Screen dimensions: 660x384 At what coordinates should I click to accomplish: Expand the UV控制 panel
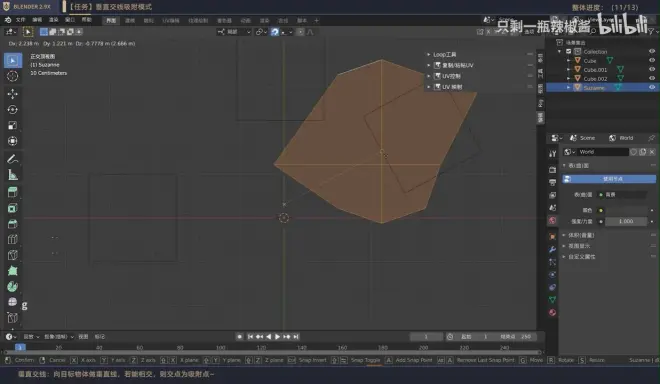click(x=428, y=76)
